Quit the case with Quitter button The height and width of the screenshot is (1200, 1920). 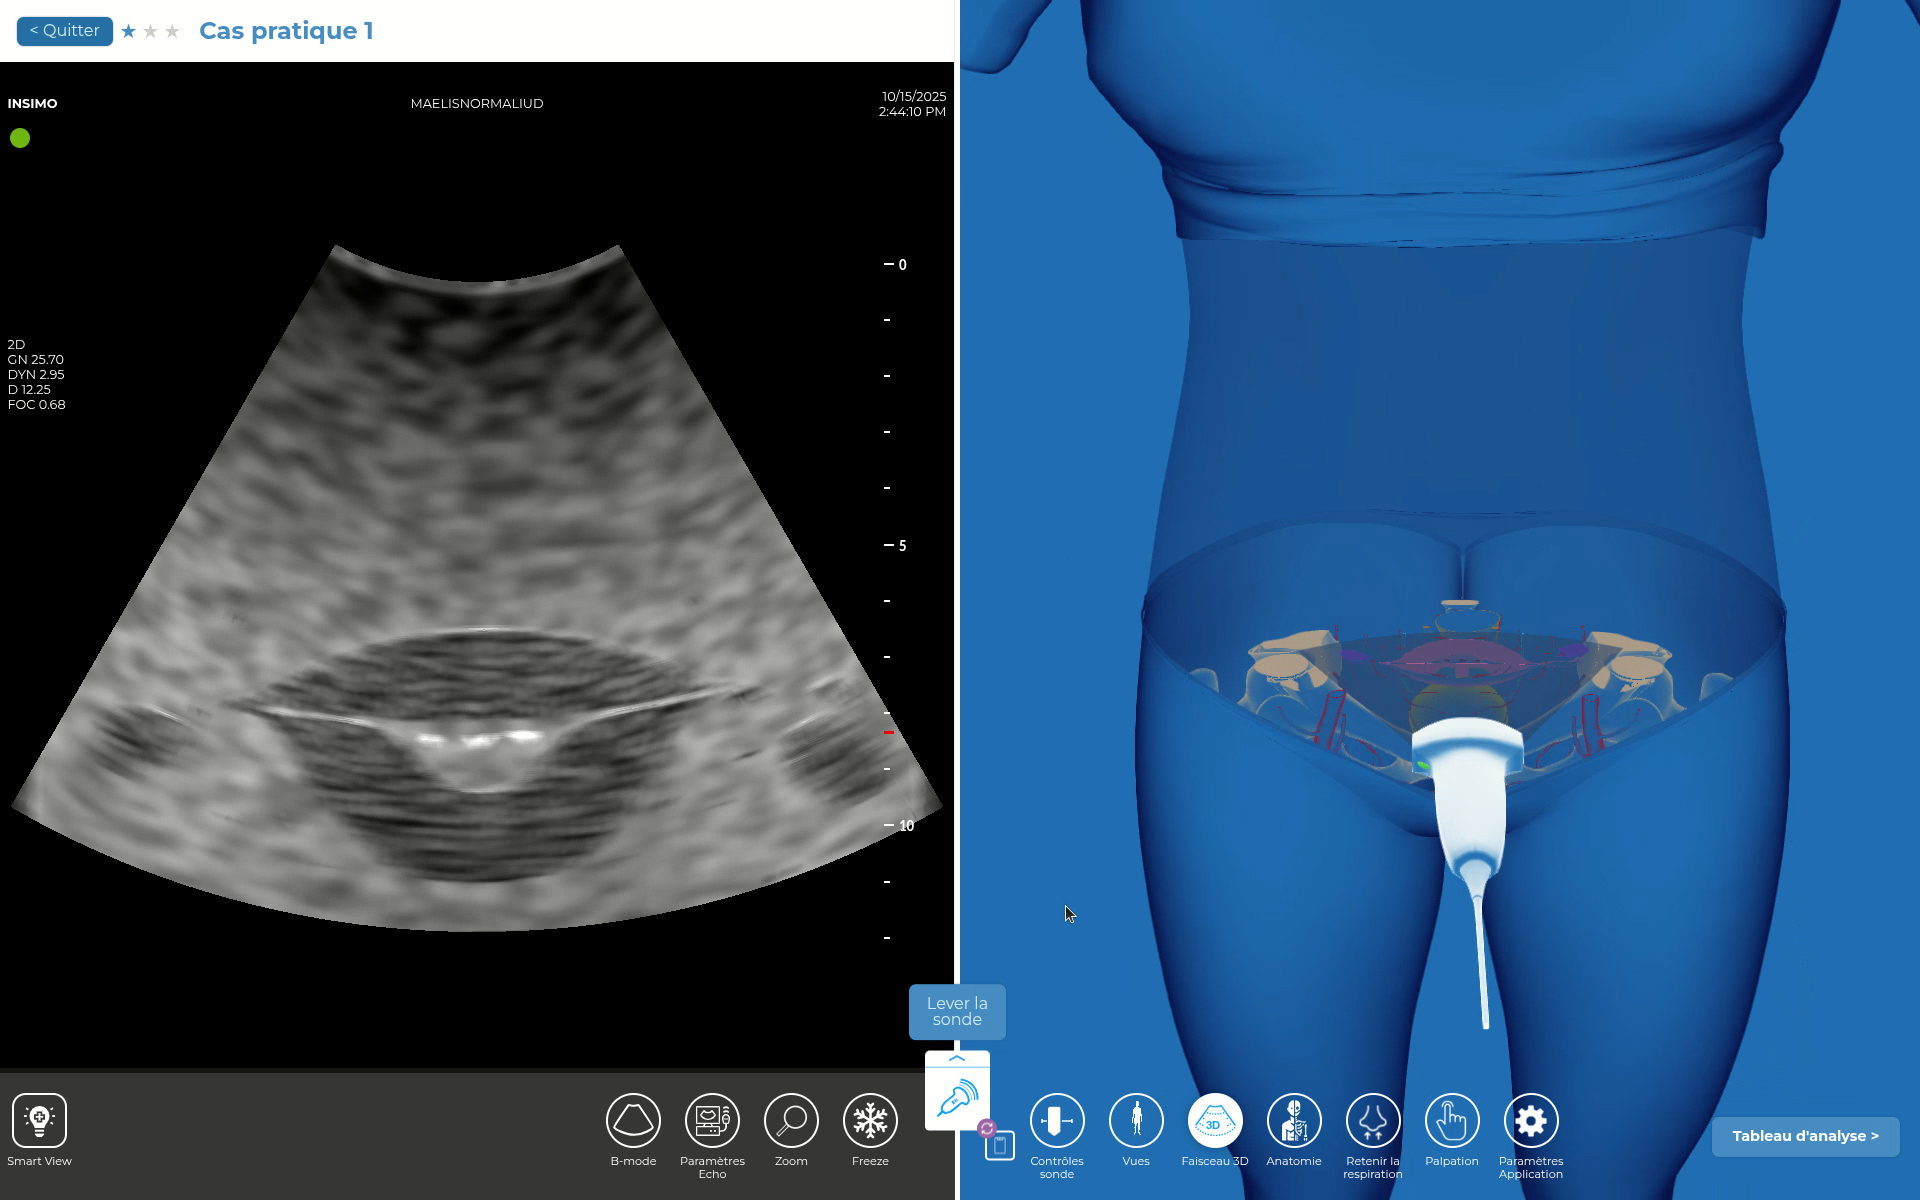click(65, 31)
